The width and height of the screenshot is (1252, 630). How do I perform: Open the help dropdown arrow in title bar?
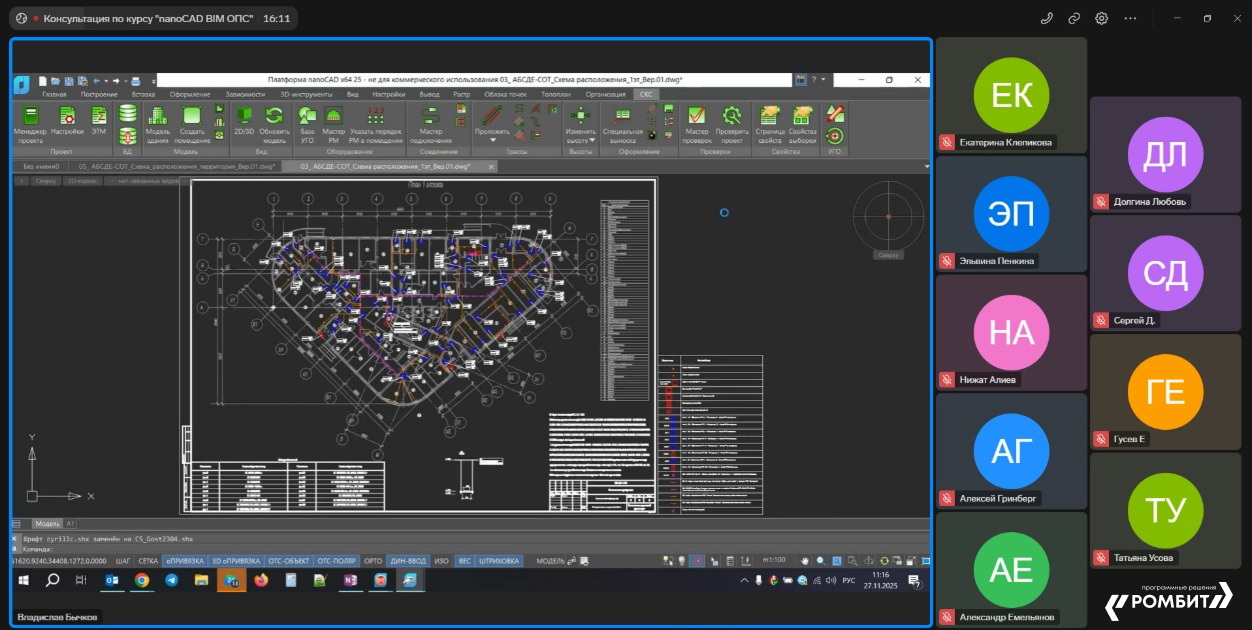[822, 80]
